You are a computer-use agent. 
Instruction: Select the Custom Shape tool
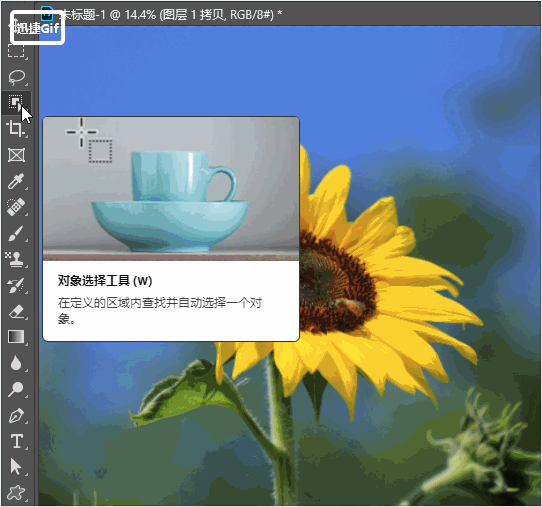click(x=16, y=493)
